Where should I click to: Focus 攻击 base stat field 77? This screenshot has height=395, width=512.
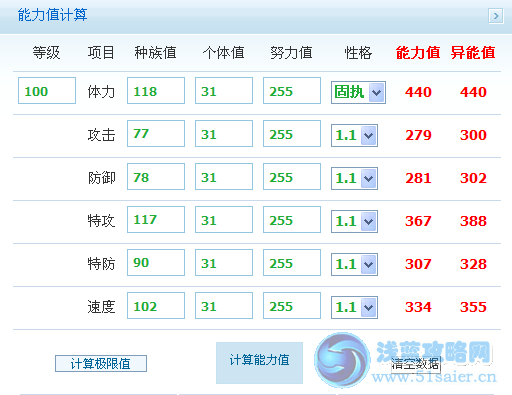[x=156, y=133]
